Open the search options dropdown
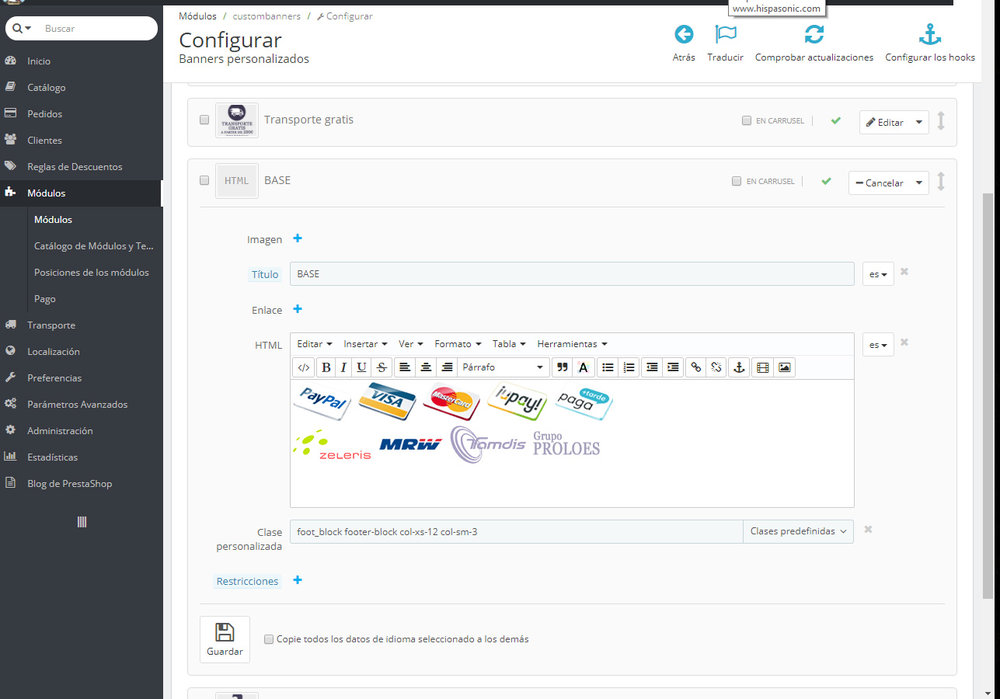Viewport: 1000px width, 699px height. (22, 28)
